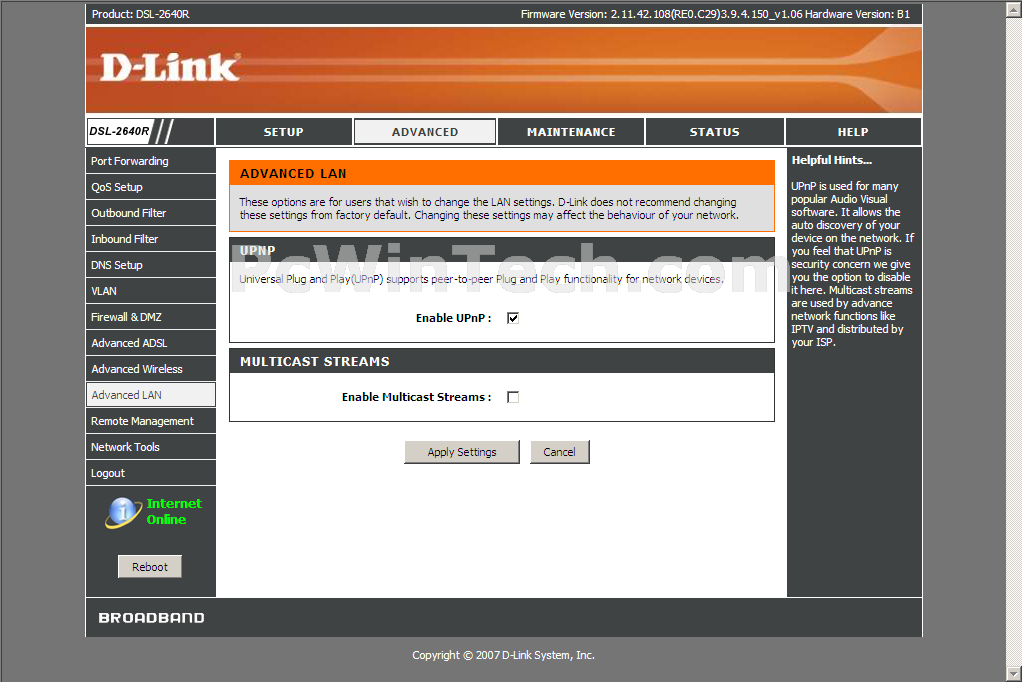Image resolution: width=1022 pixels, height=682 pixels.
Task: Open the VLAN settings page
Action: coord(151,291)
